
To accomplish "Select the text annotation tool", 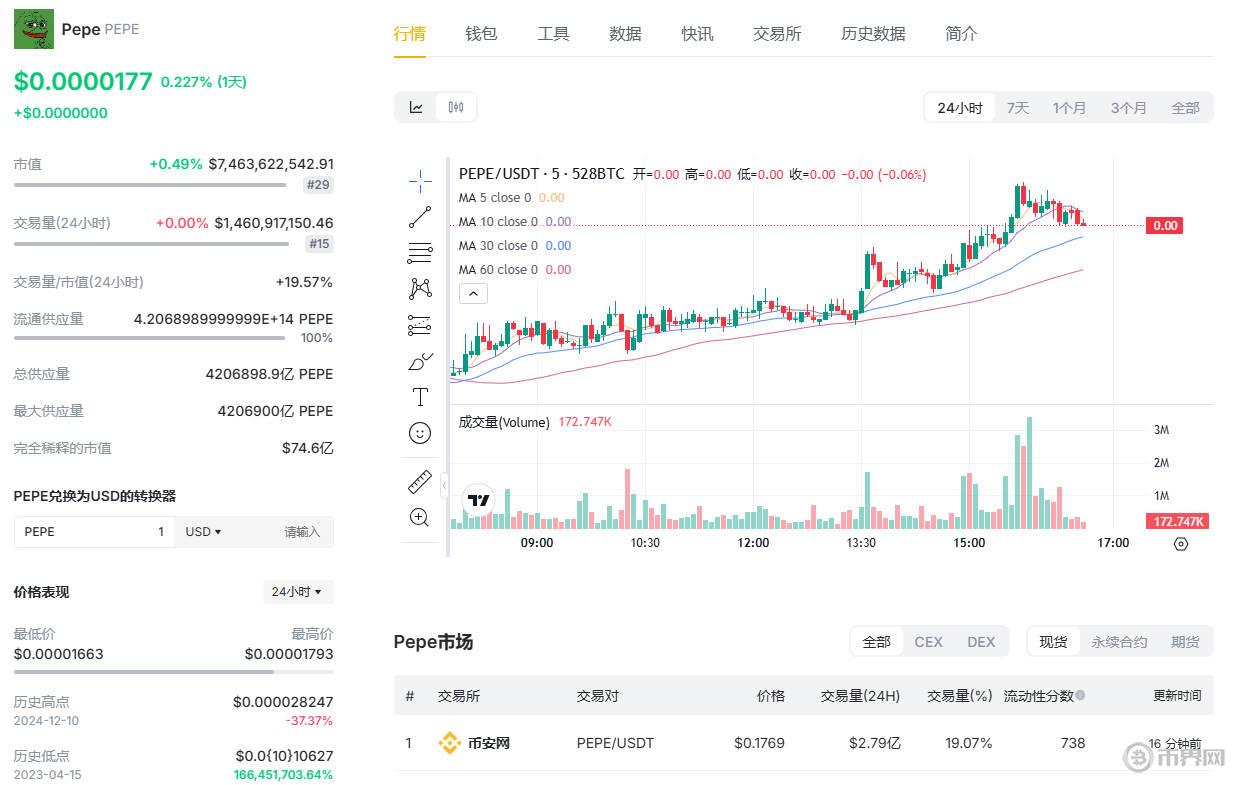I will (420, 397).
